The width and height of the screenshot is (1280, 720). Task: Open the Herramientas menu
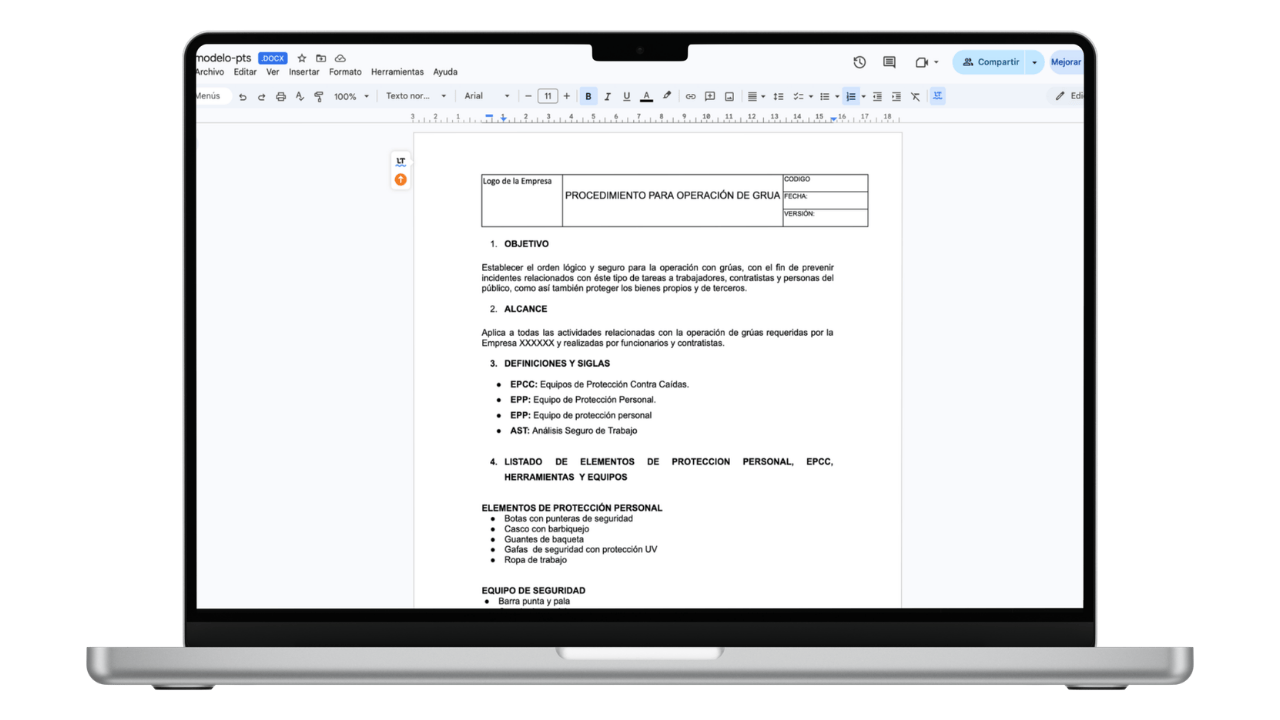coord(398,72)
